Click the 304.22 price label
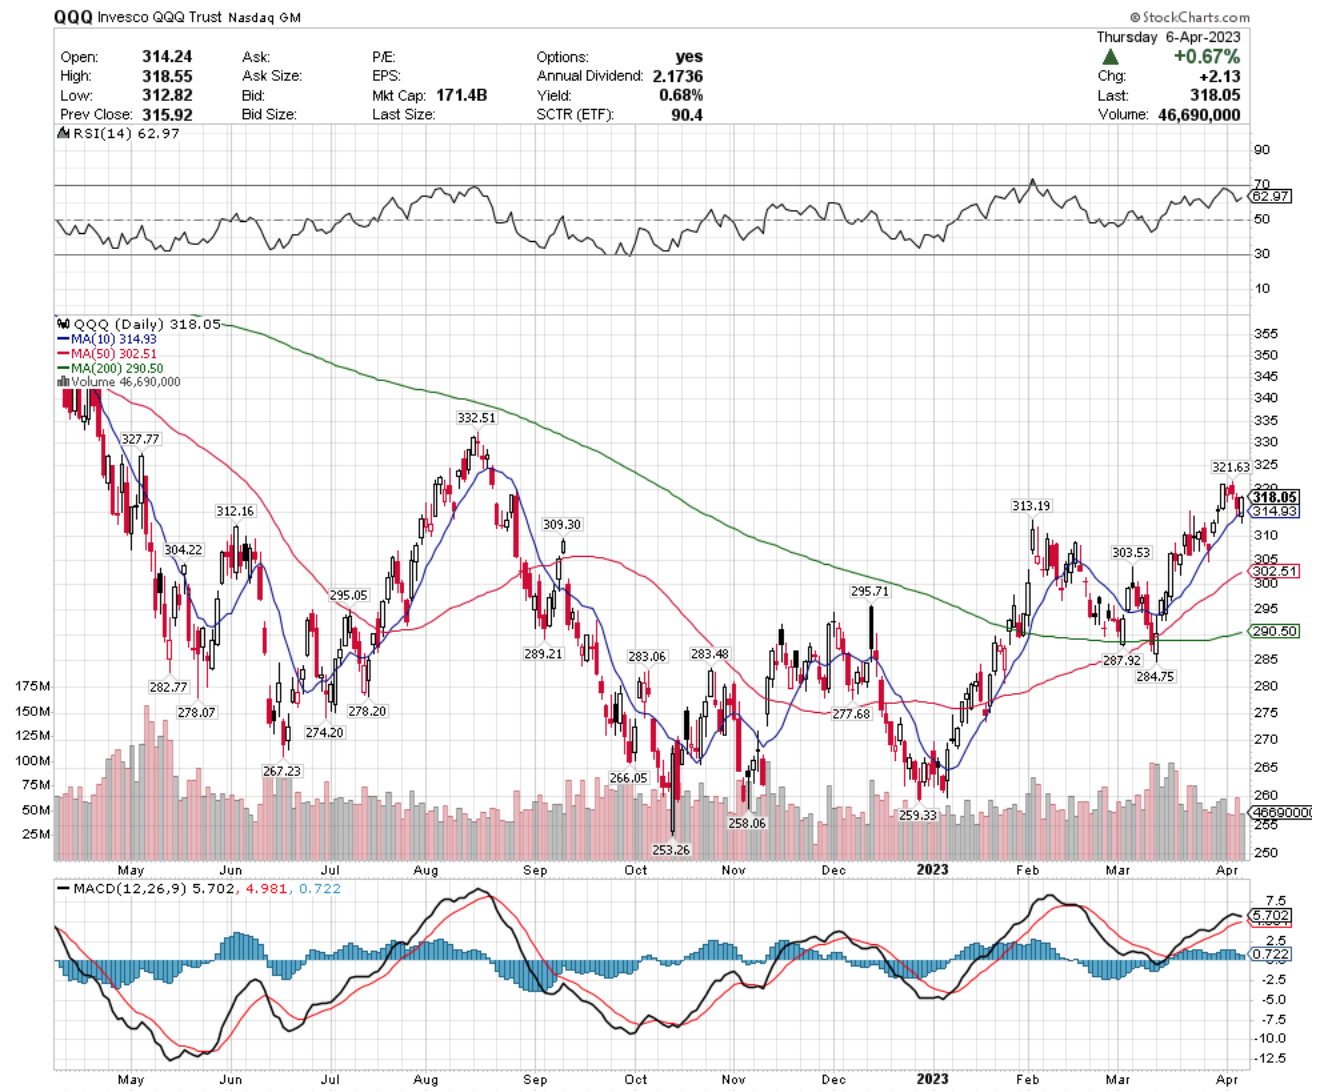The width and height of the screenshot is (1328, 1092). (x=183, y=550)
